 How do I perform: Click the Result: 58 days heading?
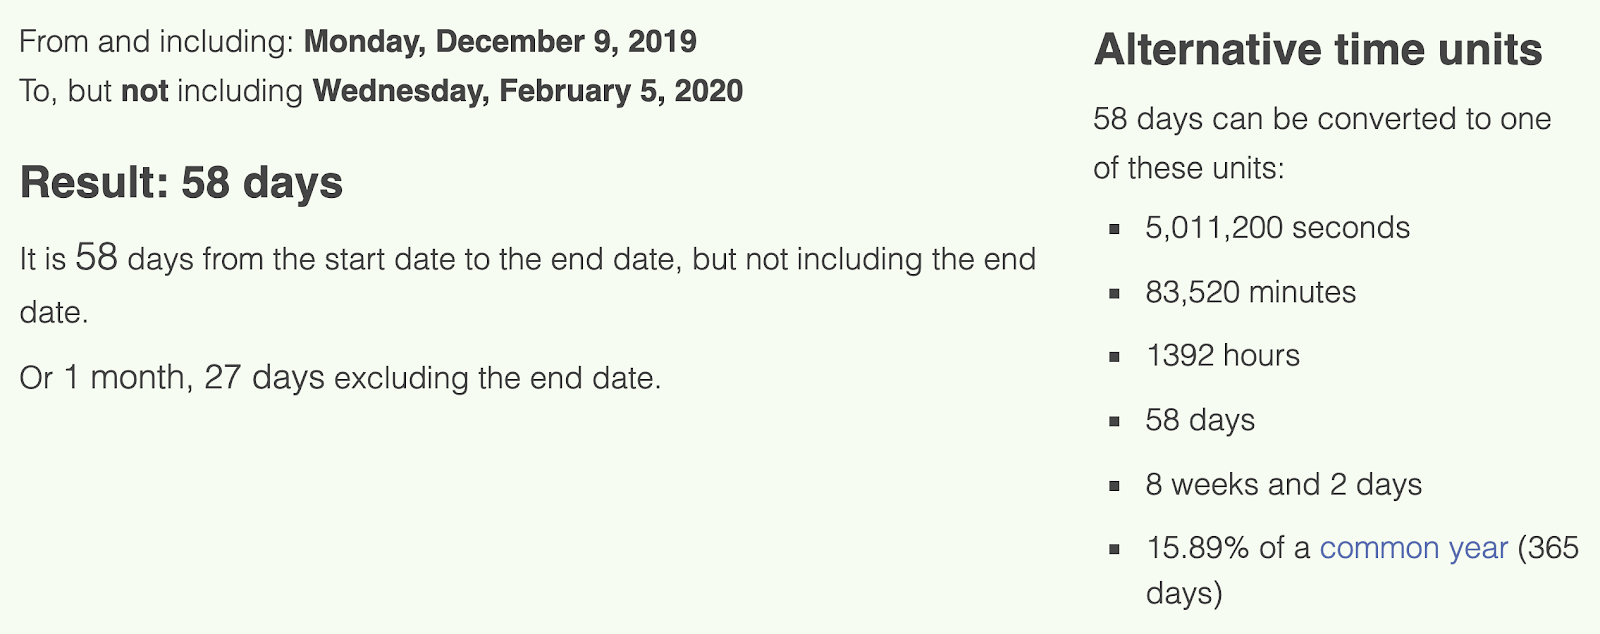coord(181,183)
